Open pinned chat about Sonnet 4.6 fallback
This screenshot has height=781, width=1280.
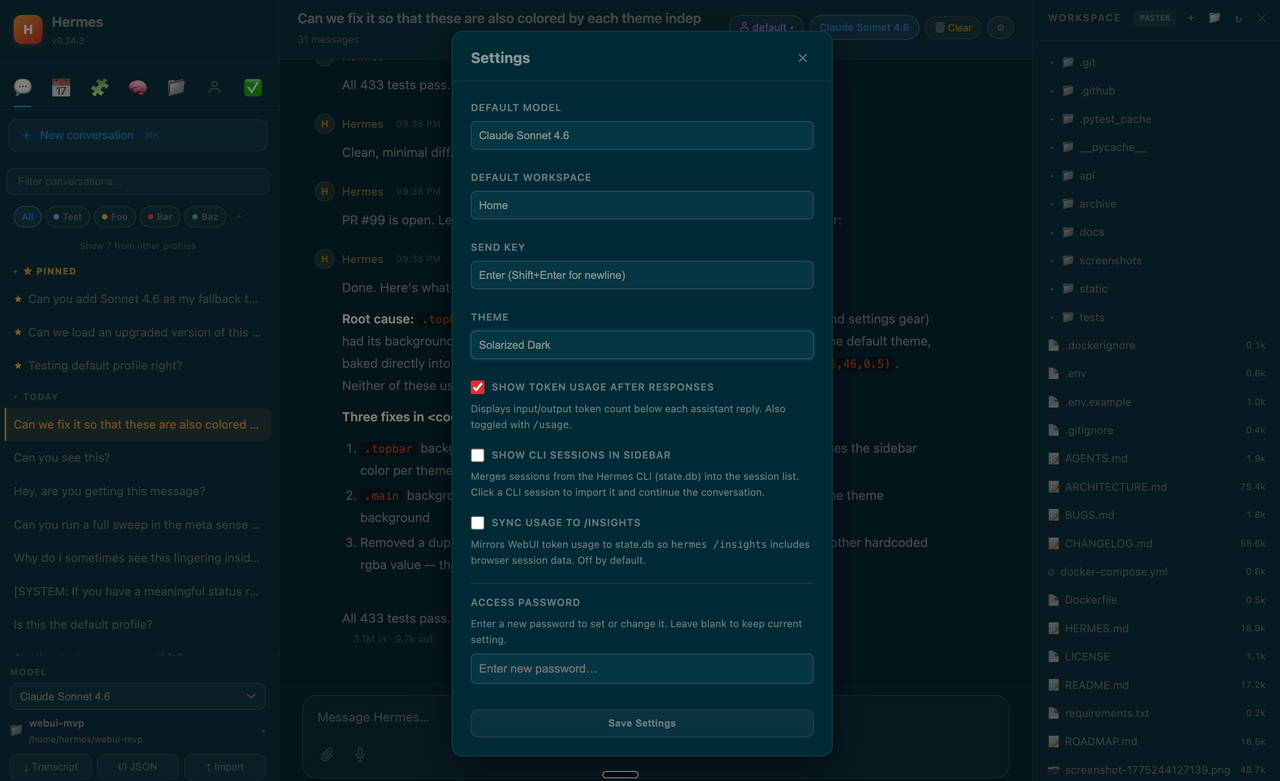(138, 299)
